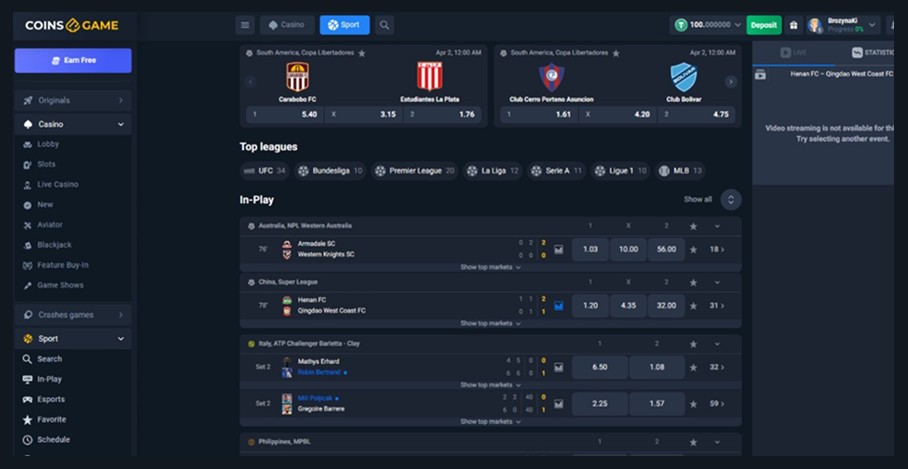This screenshot has width=908, height=469.
Task: Open stats icon for Armadale SC match
Action: coord(558,250)
